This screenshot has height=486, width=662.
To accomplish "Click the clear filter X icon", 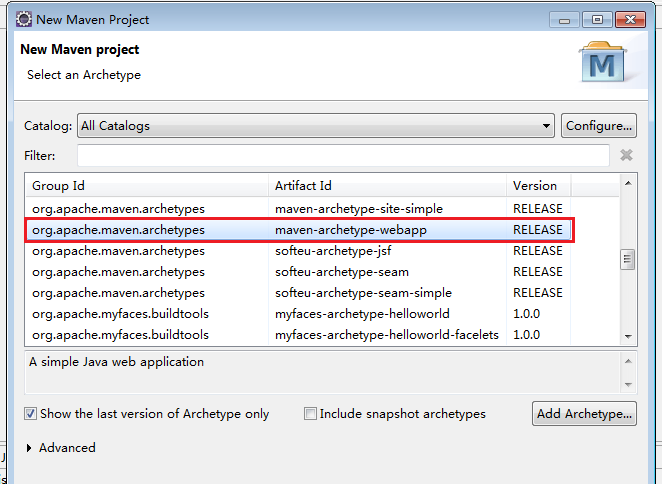I will tap(626, 155).
